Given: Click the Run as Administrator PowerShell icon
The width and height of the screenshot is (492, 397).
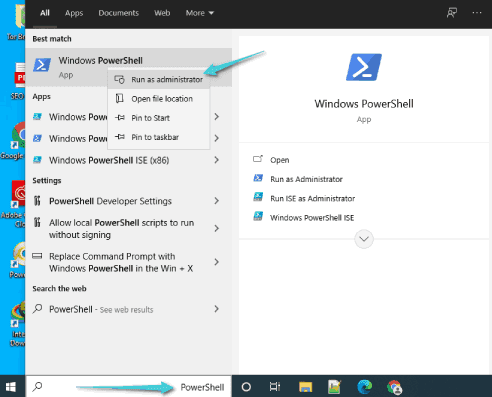Looking at the screenshot, I should (258, 178).
